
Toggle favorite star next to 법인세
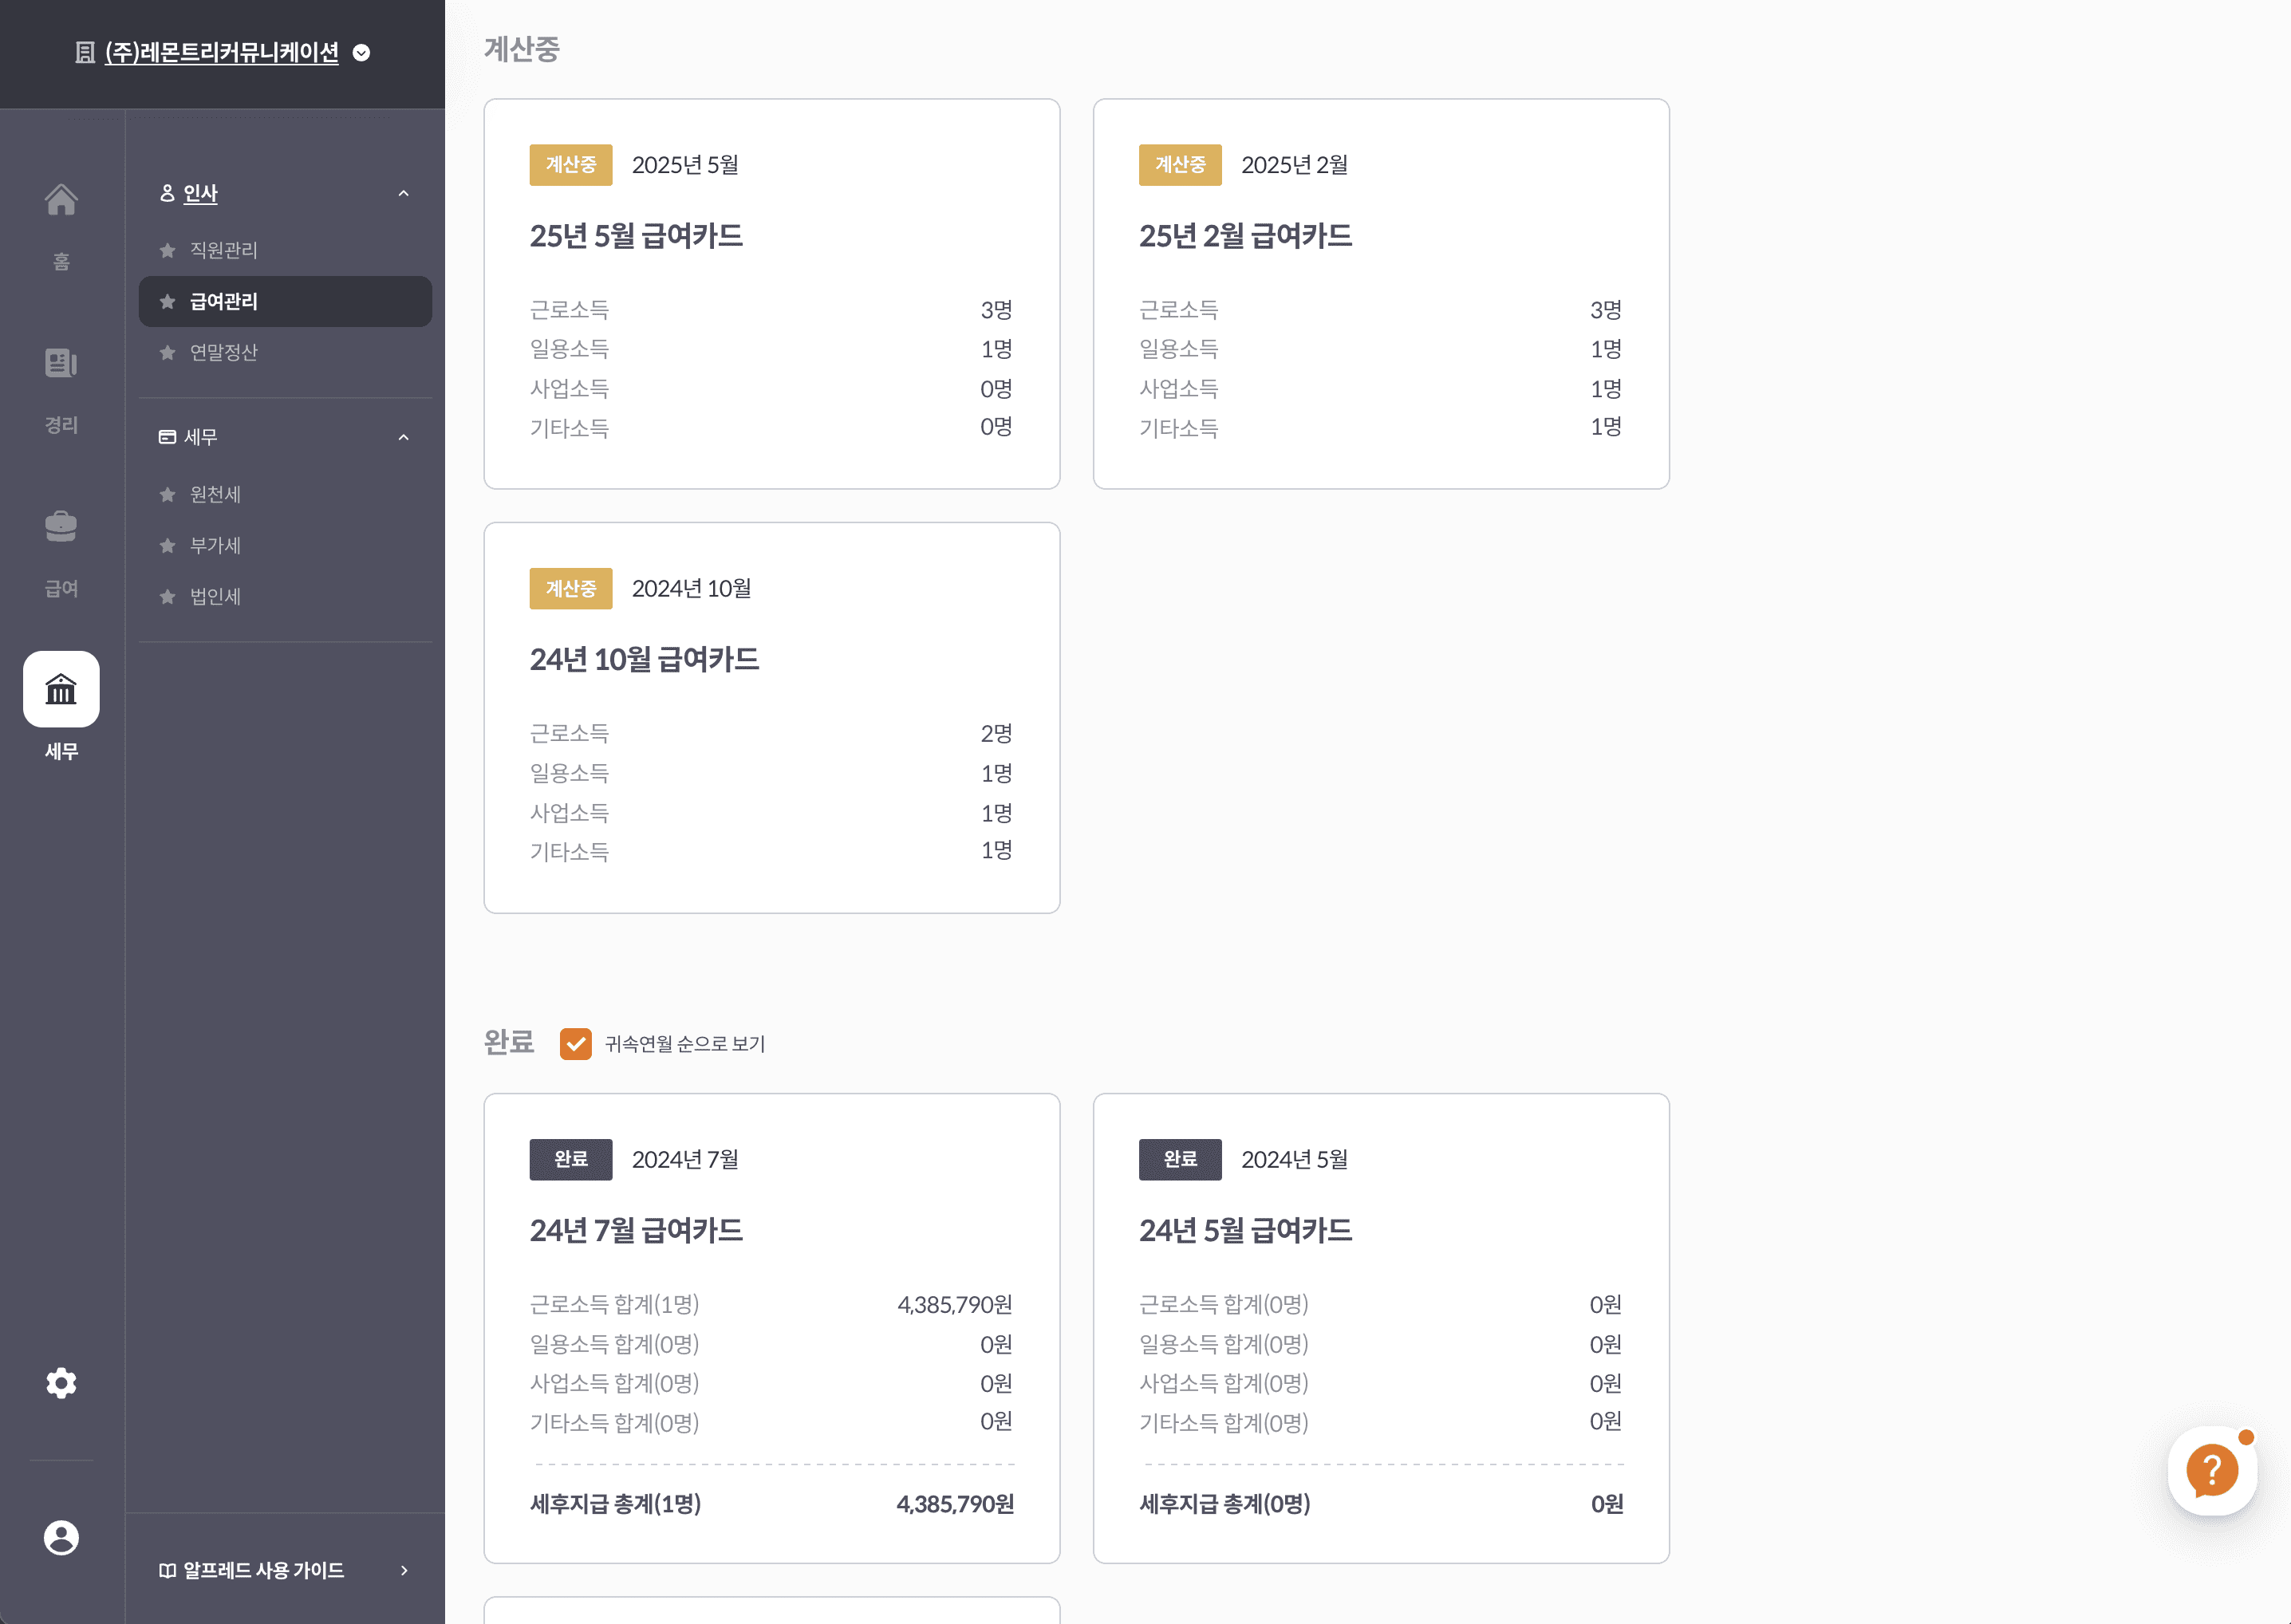(168, 596)
